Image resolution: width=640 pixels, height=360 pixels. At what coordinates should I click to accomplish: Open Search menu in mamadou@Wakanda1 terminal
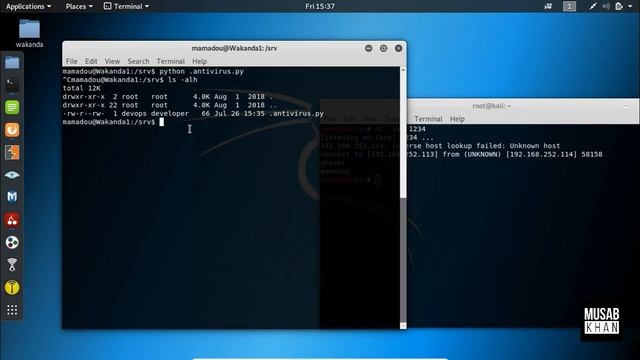point(138,61)
